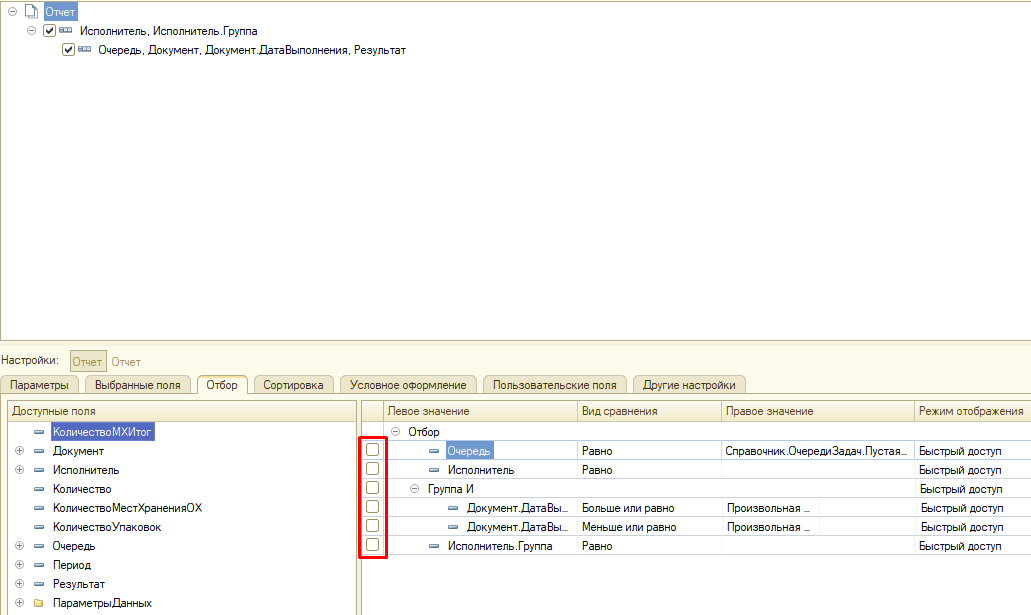Open the Выбранные поля tab
1031x615 pixels.
pyautogui.click(x=137, y=385)
